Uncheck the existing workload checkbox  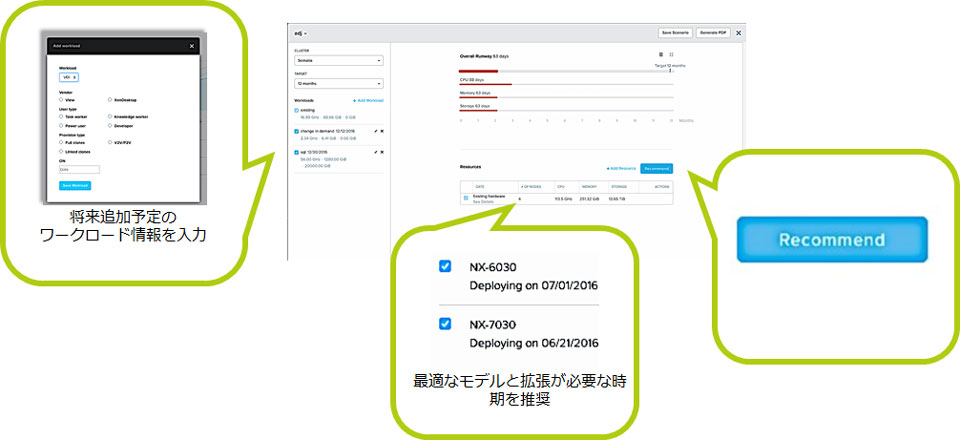[297, 111]
